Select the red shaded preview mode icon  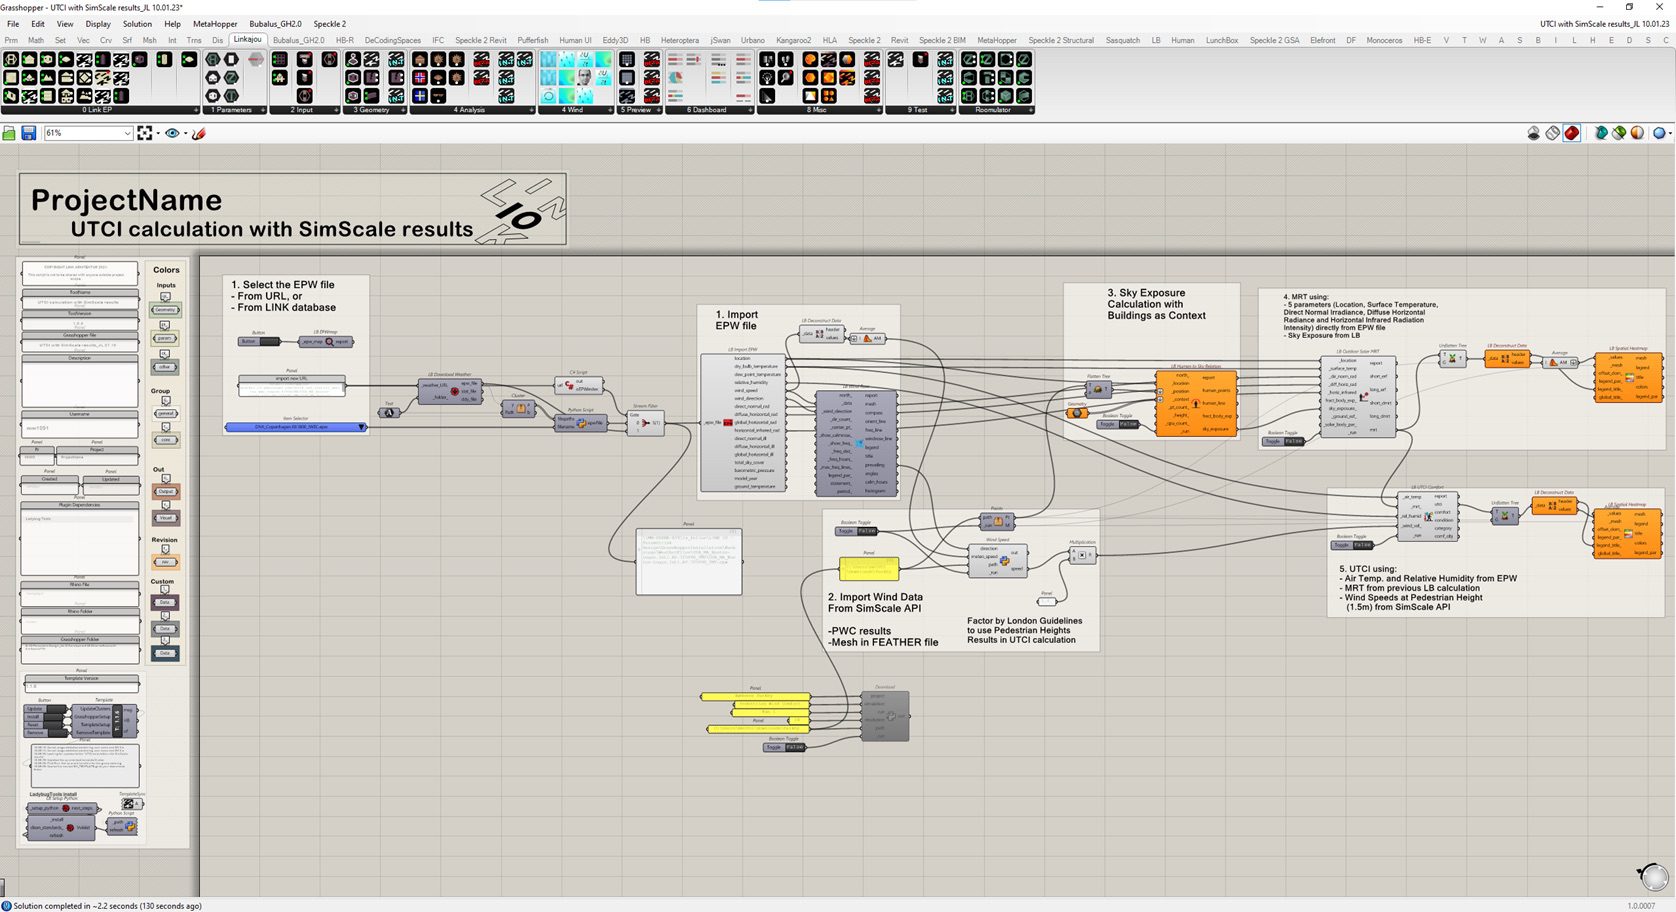click(1571, 133)
